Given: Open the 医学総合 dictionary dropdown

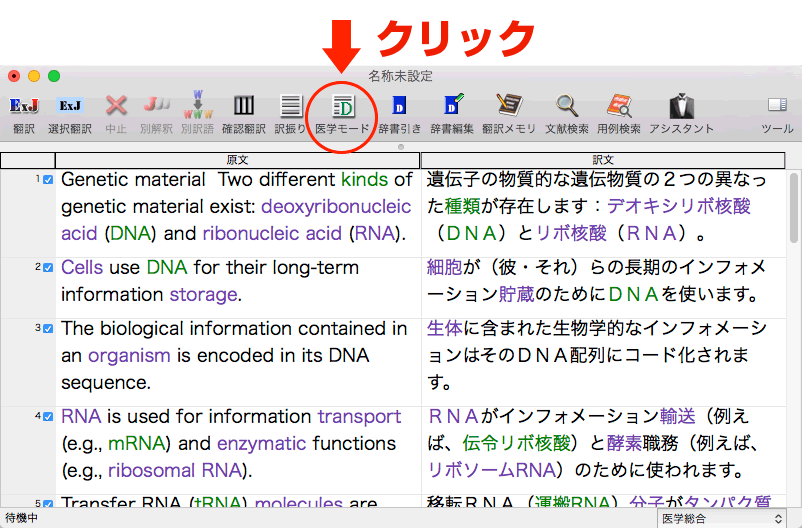Looking at the screenshot, I should click(x=723, y=519).
